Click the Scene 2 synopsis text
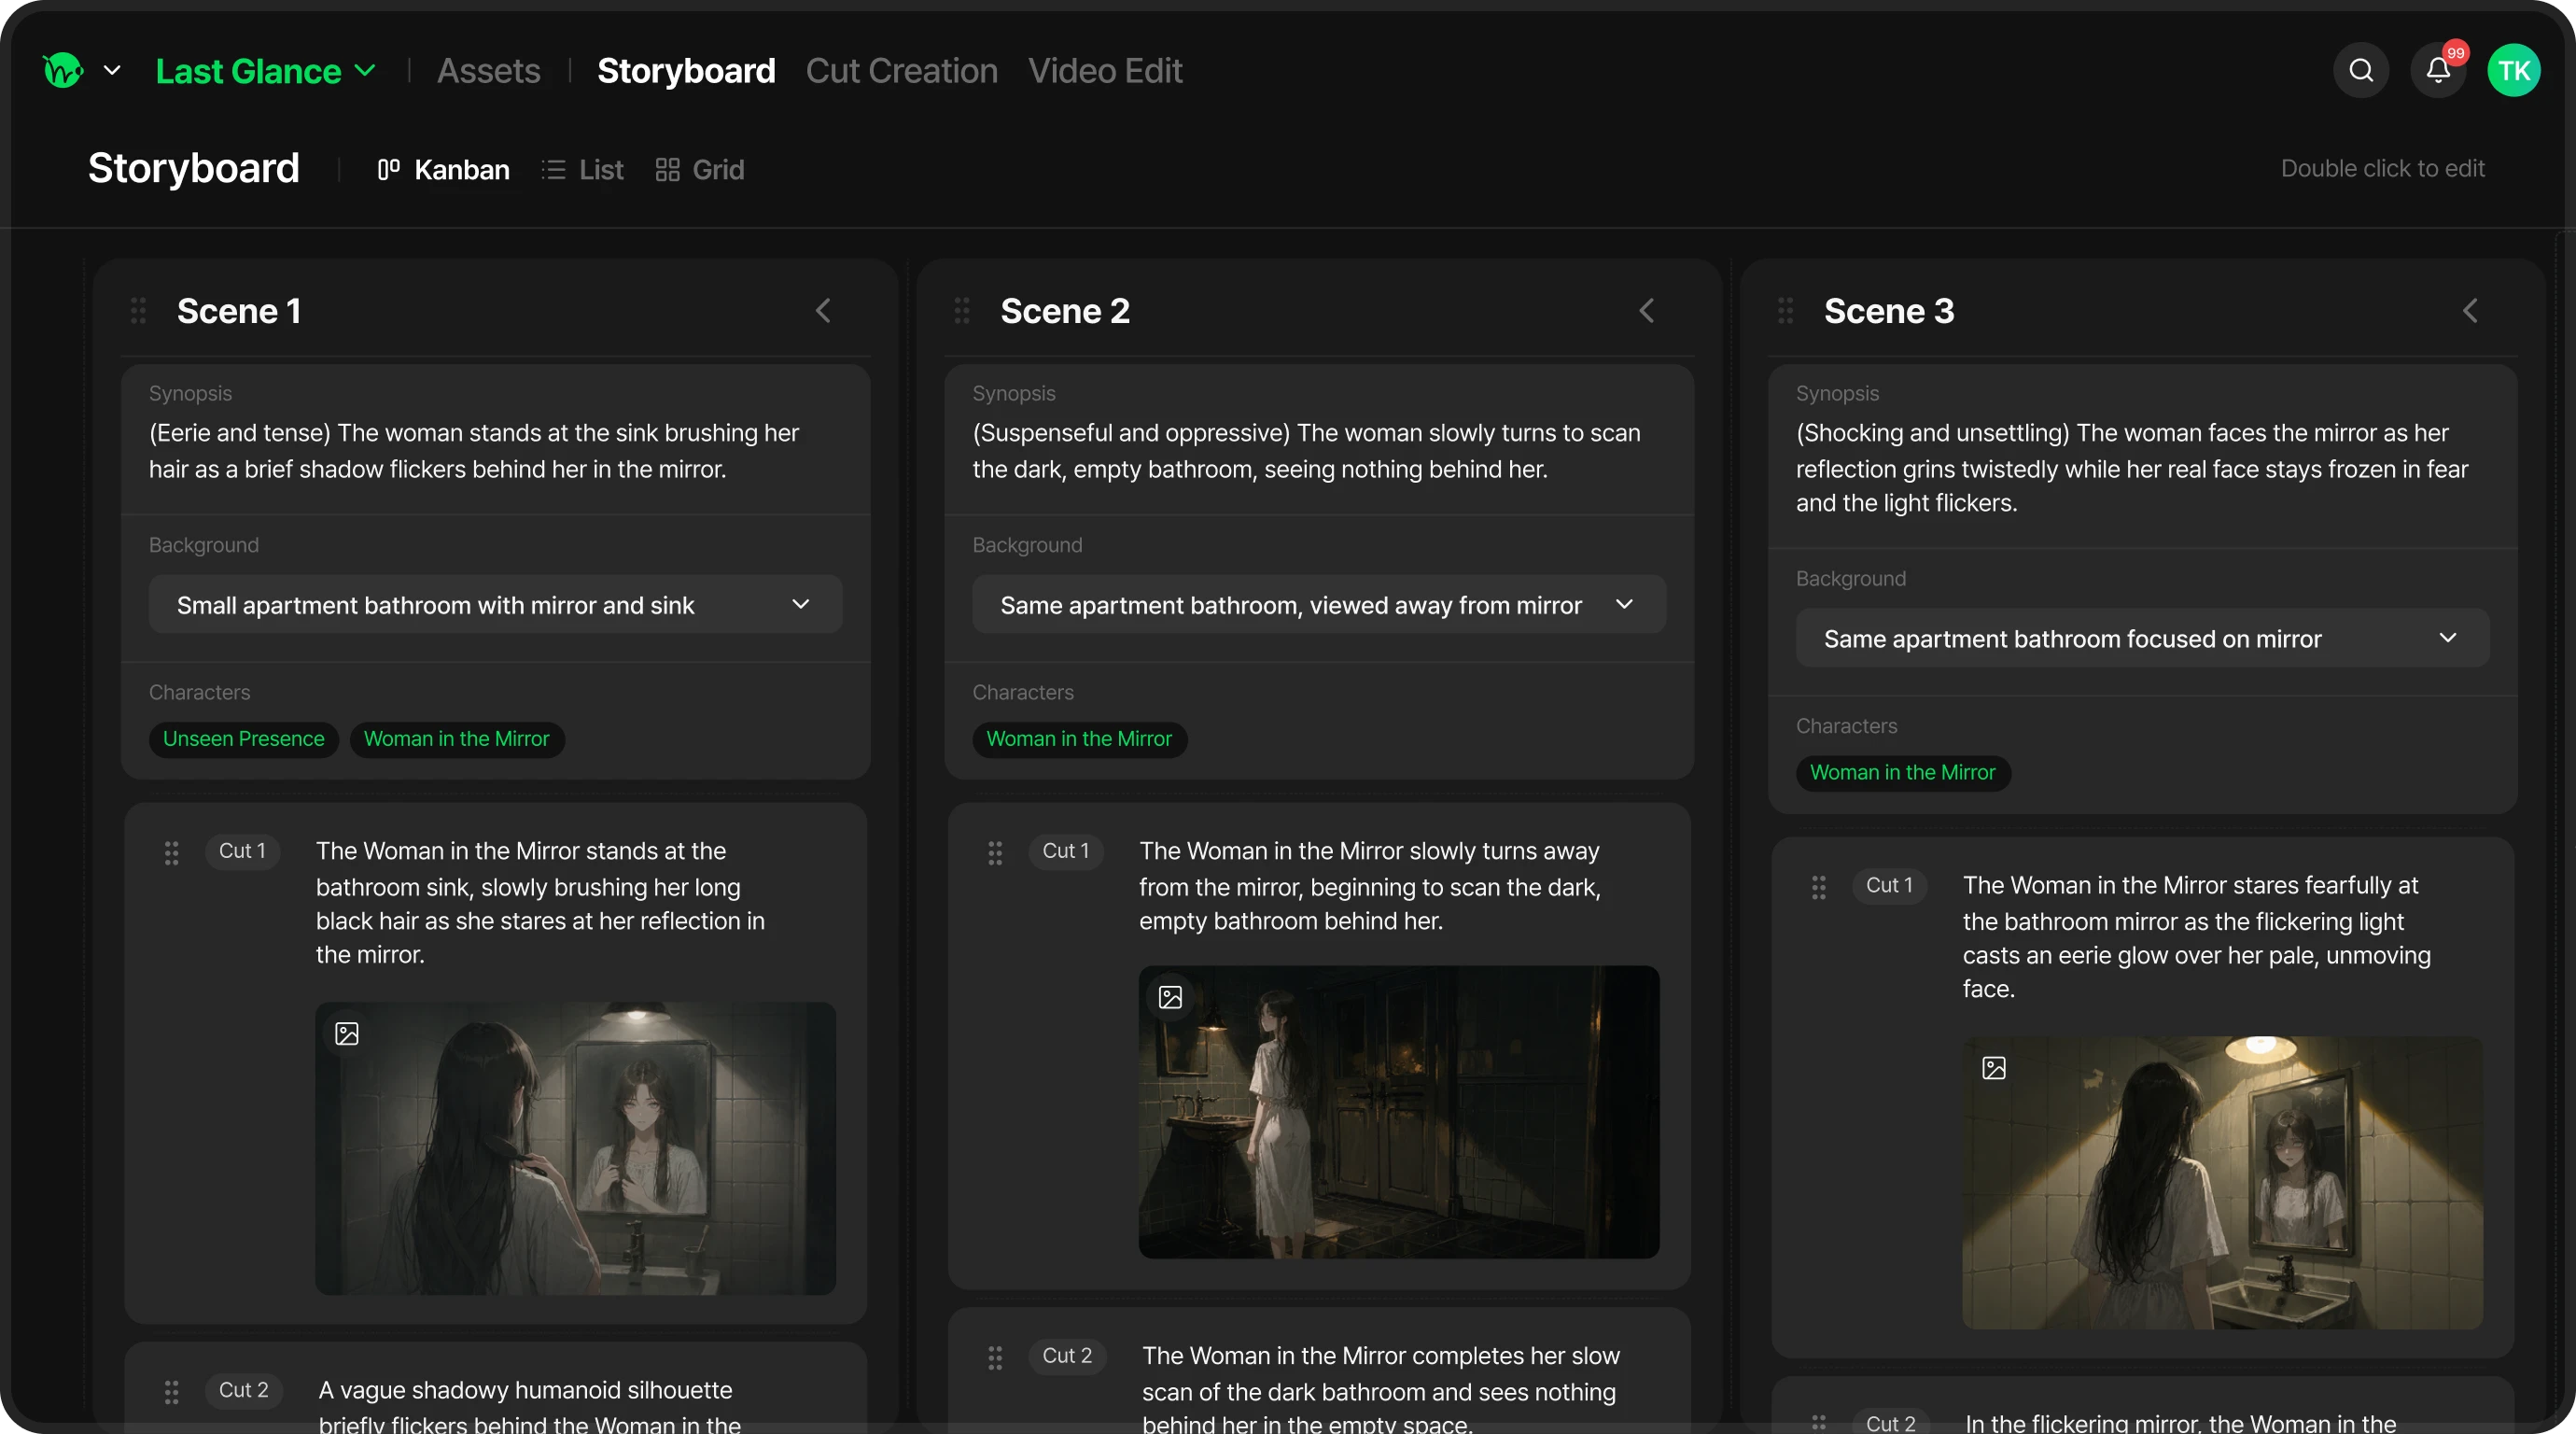The height and width of the screenshot is (1434, 2576). coord(1306,450)
